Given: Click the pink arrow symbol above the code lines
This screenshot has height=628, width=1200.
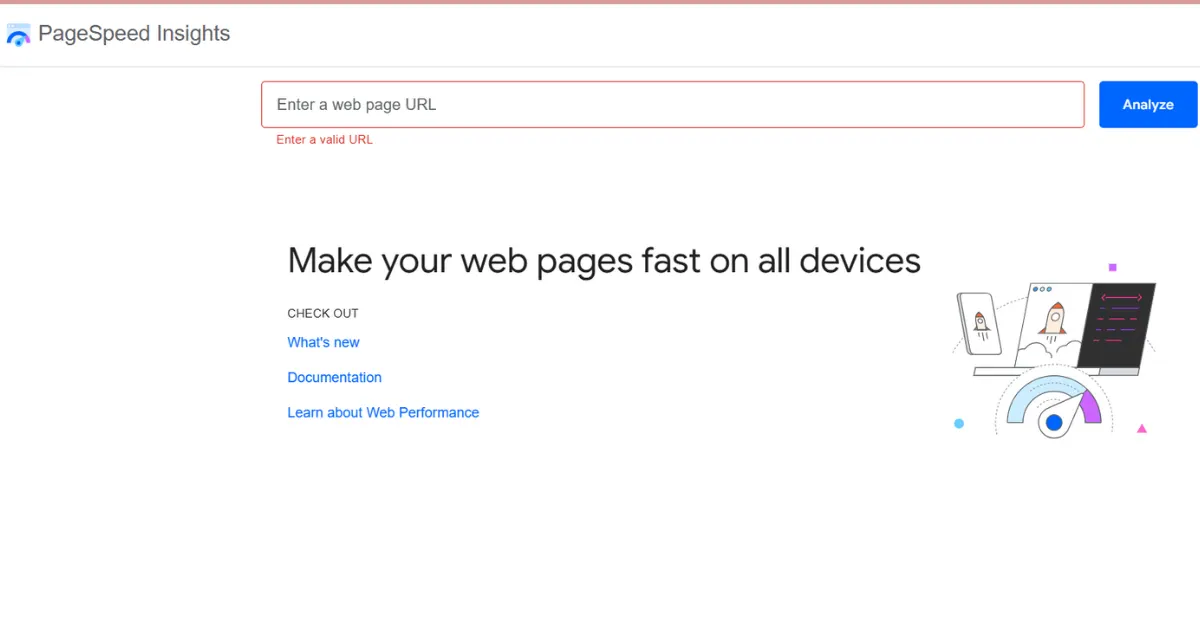Looking at the screenshot, I should tap(1121, 297).
